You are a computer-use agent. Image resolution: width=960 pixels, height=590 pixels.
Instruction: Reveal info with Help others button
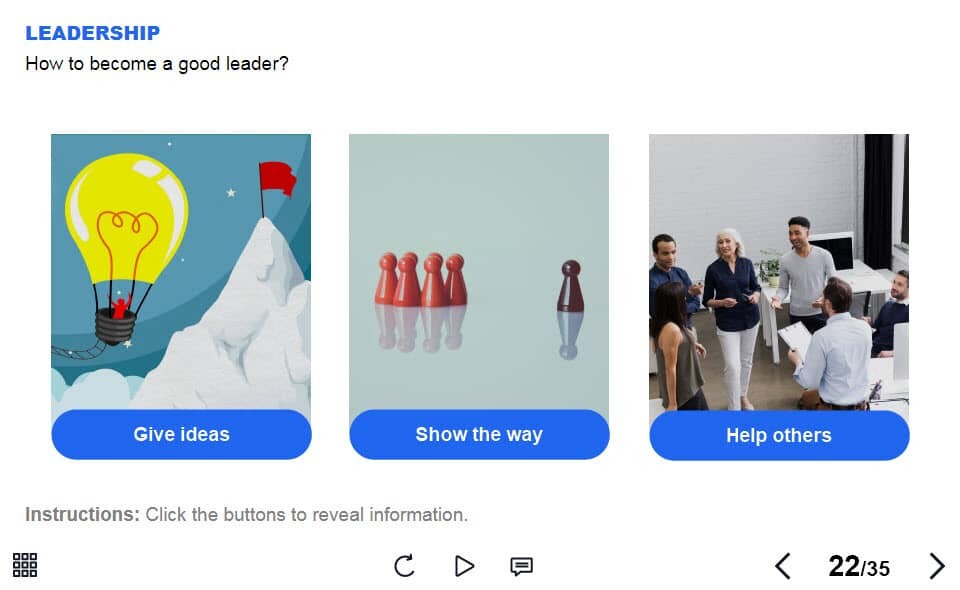(x=779, y=435)
